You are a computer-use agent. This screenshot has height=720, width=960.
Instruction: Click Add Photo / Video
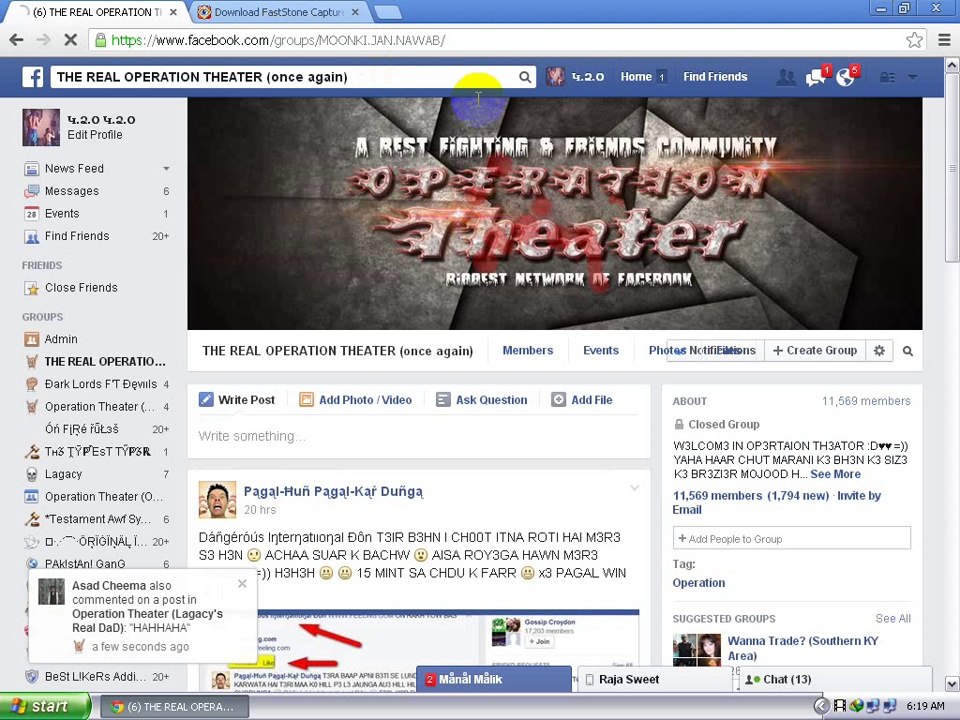coord(356,400)
